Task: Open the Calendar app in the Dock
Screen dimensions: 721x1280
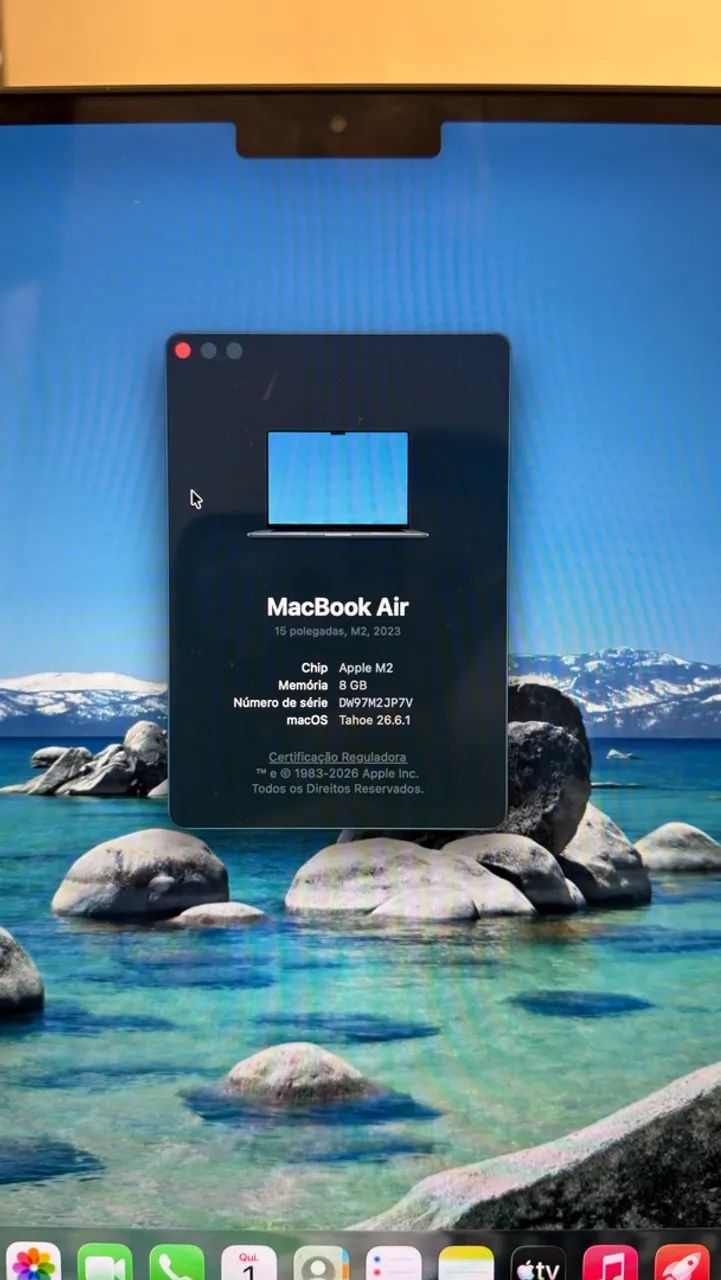Action: (x=249, y=1262)
